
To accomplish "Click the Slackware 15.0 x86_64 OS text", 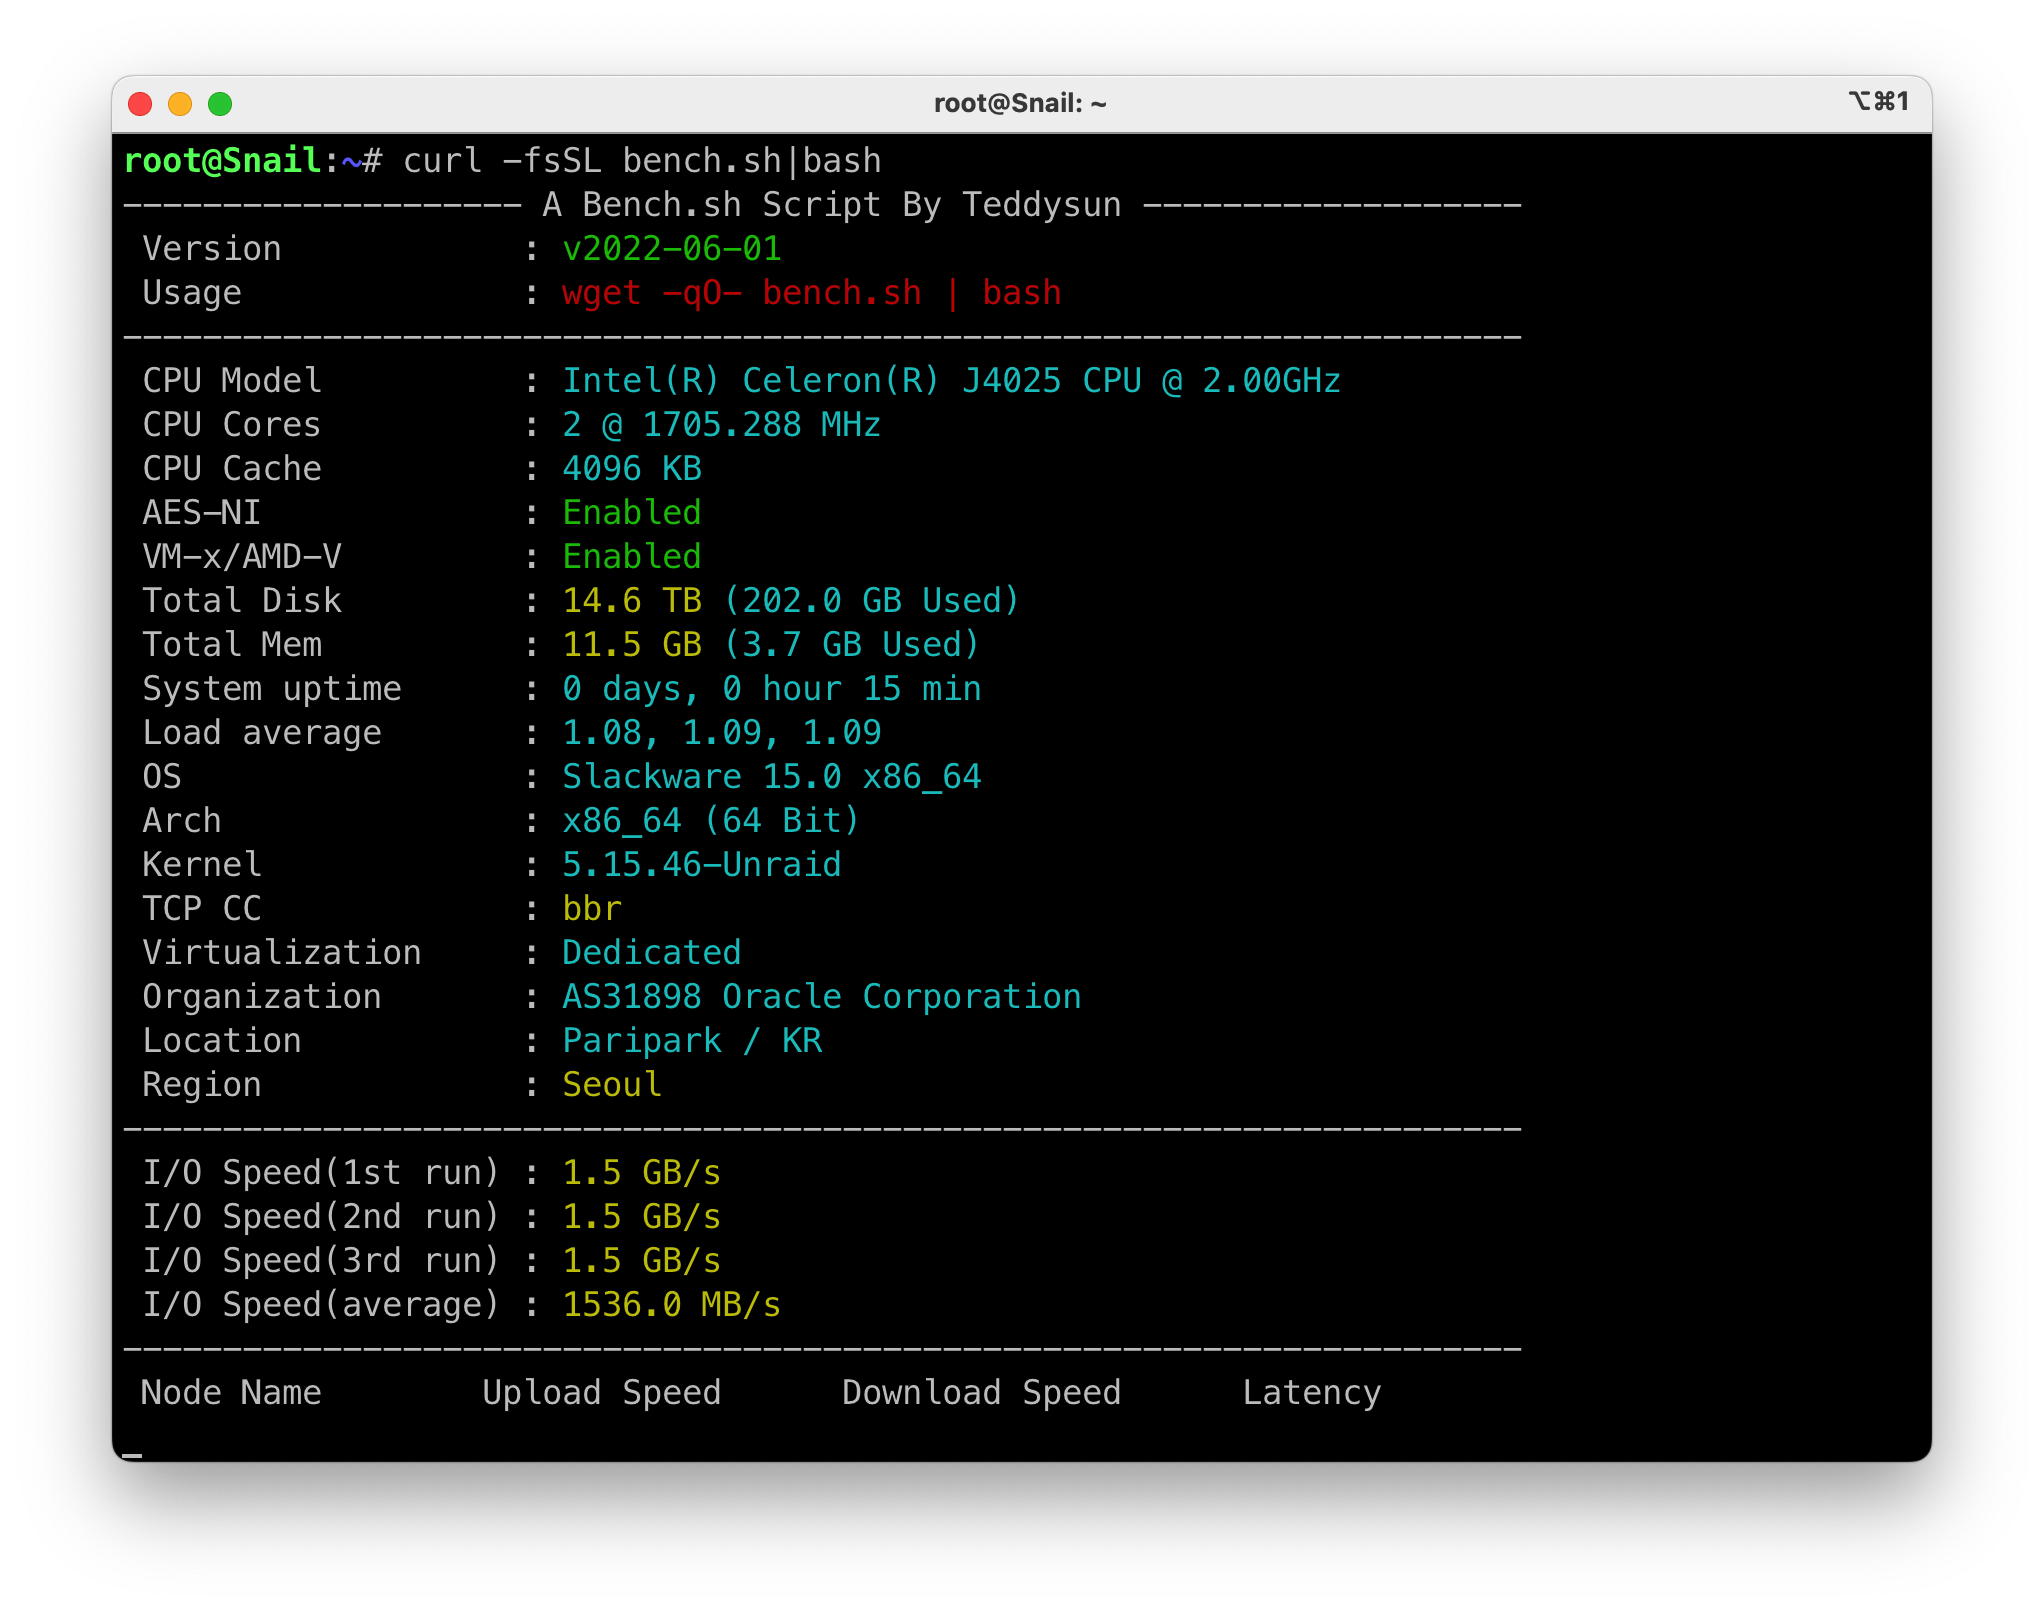I will (771, 777).
